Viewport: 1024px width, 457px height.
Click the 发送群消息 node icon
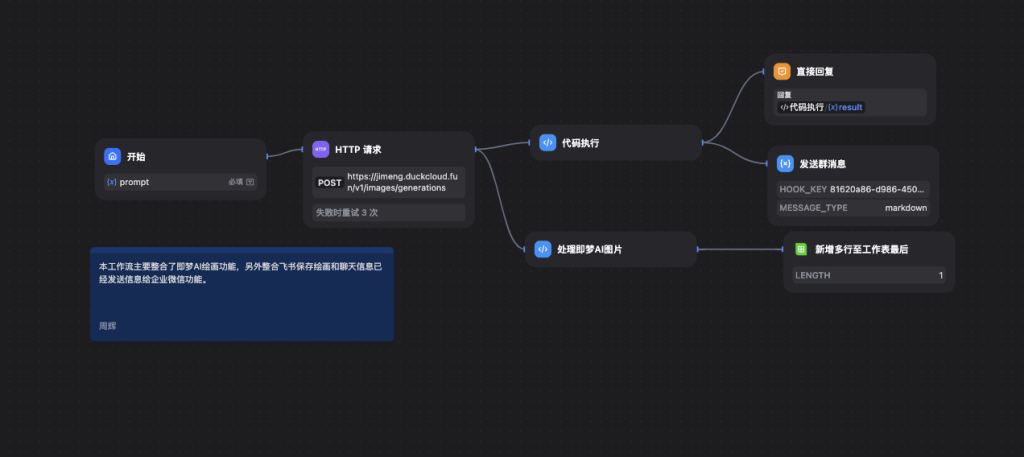785,163
